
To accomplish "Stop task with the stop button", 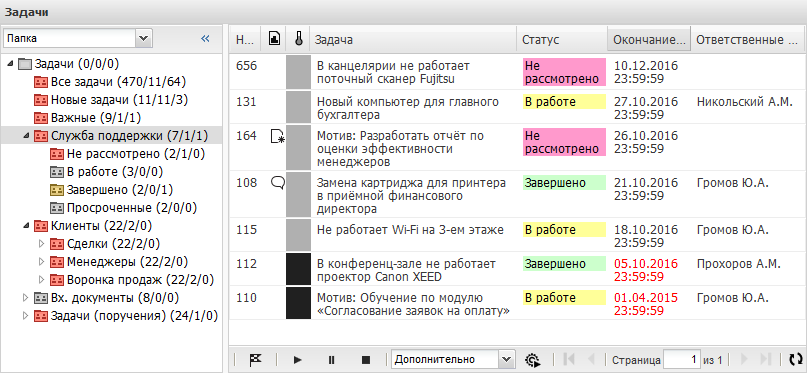I will (x=366, y=360).
